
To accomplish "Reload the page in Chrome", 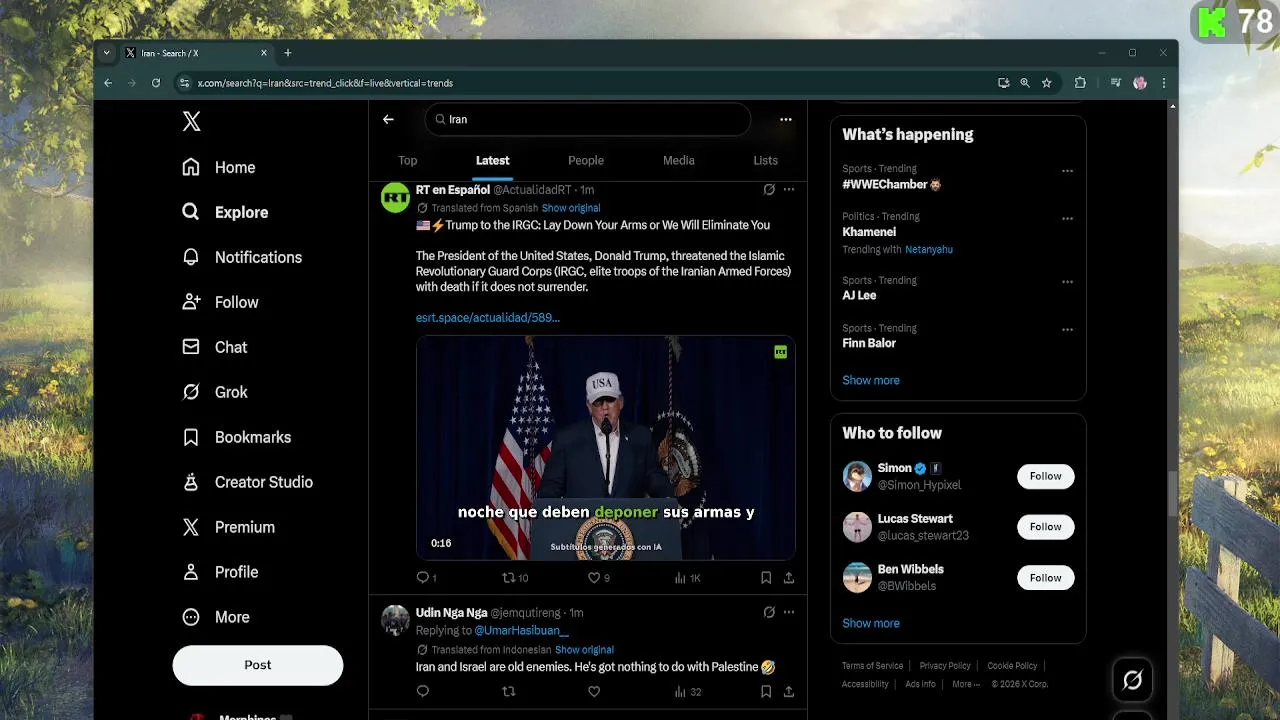I will click(156, 83).
